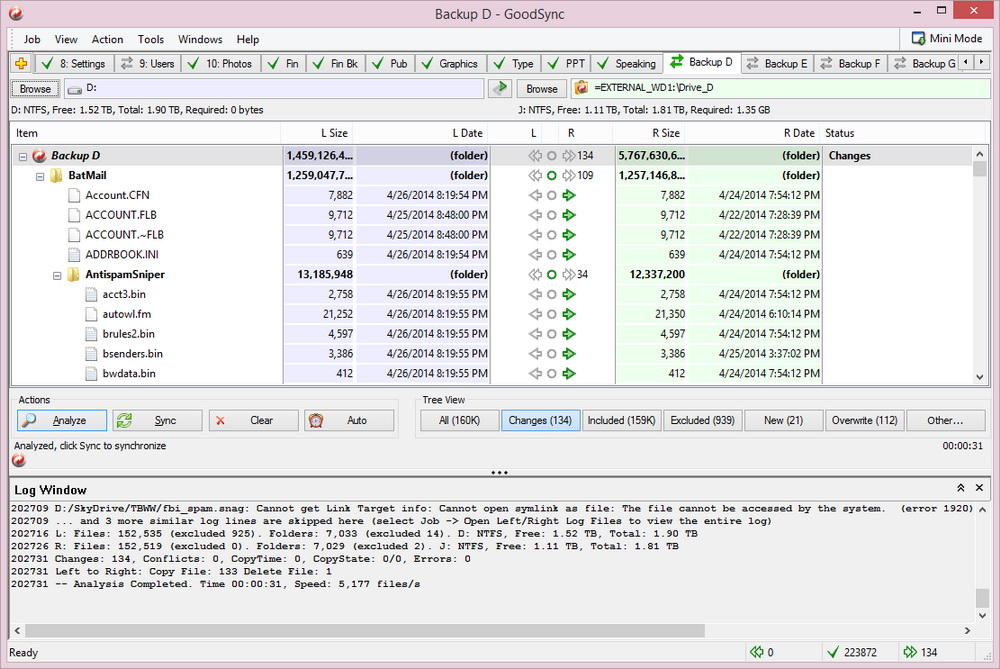The height and width of the screenshot is (669, 1000).
Task: Show Overwrite (112) tree view filter
Action: tap(864, 420)
